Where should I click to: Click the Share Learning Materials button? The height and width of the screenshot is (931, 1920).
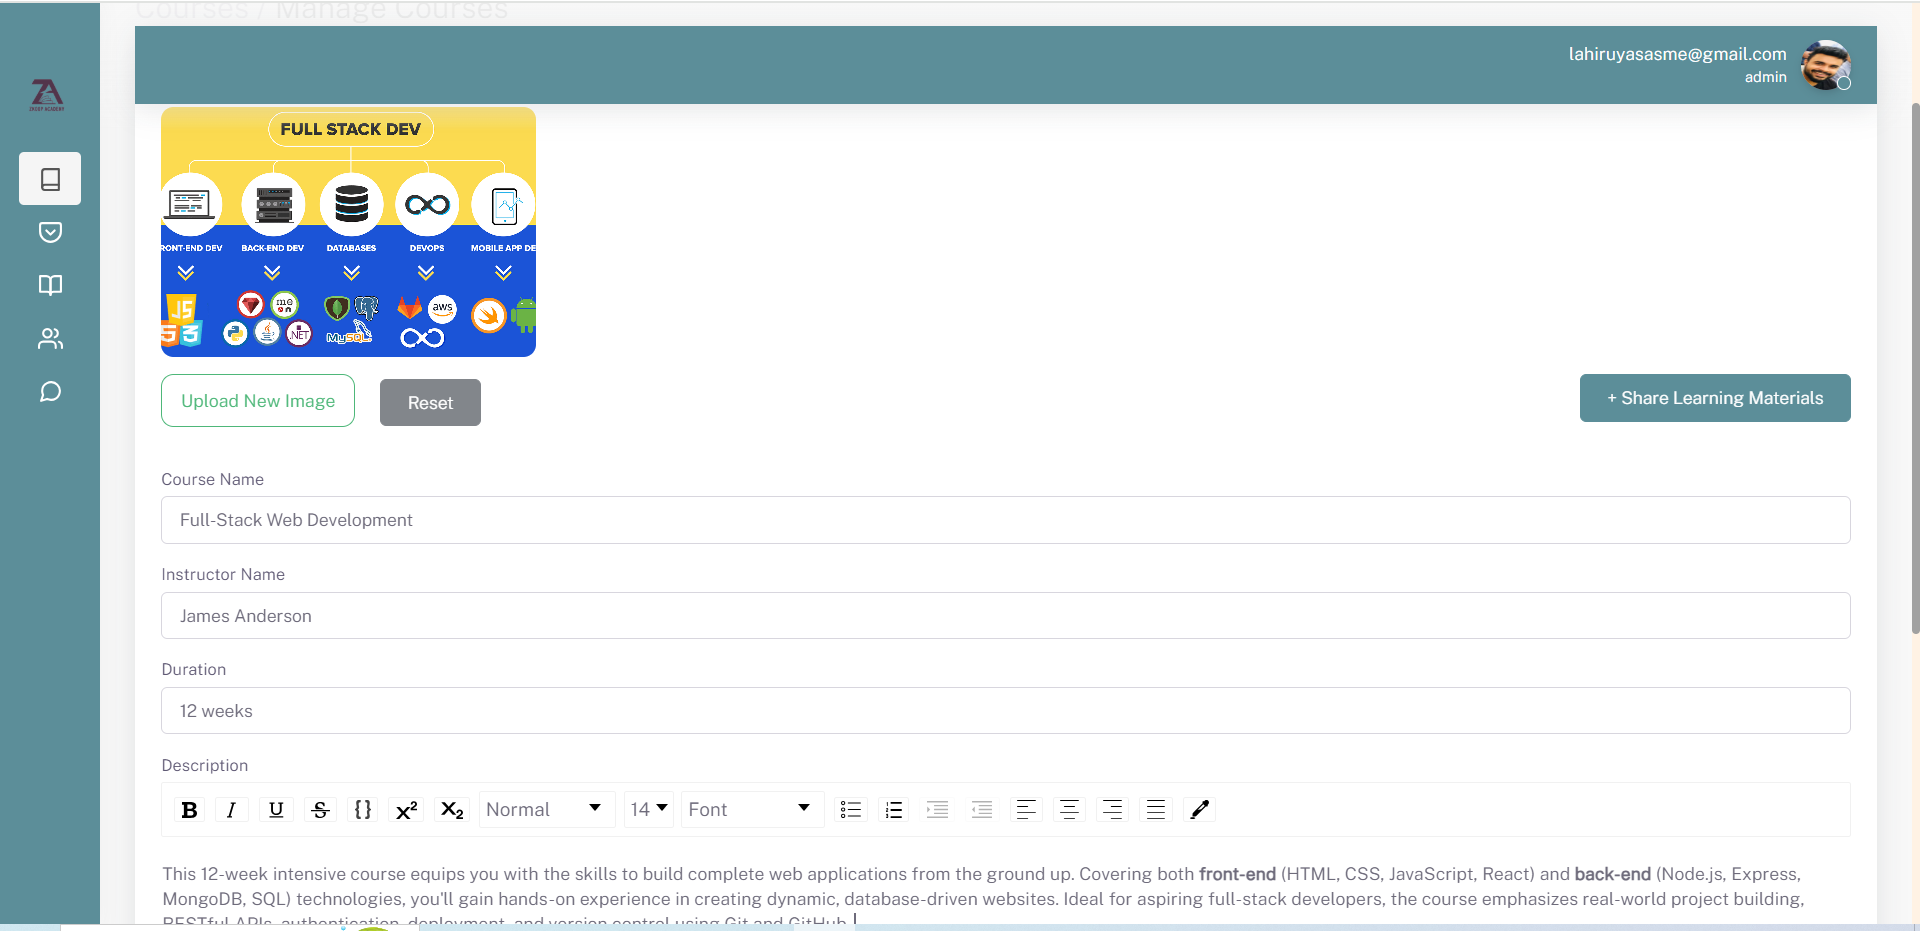(1714, 398)
